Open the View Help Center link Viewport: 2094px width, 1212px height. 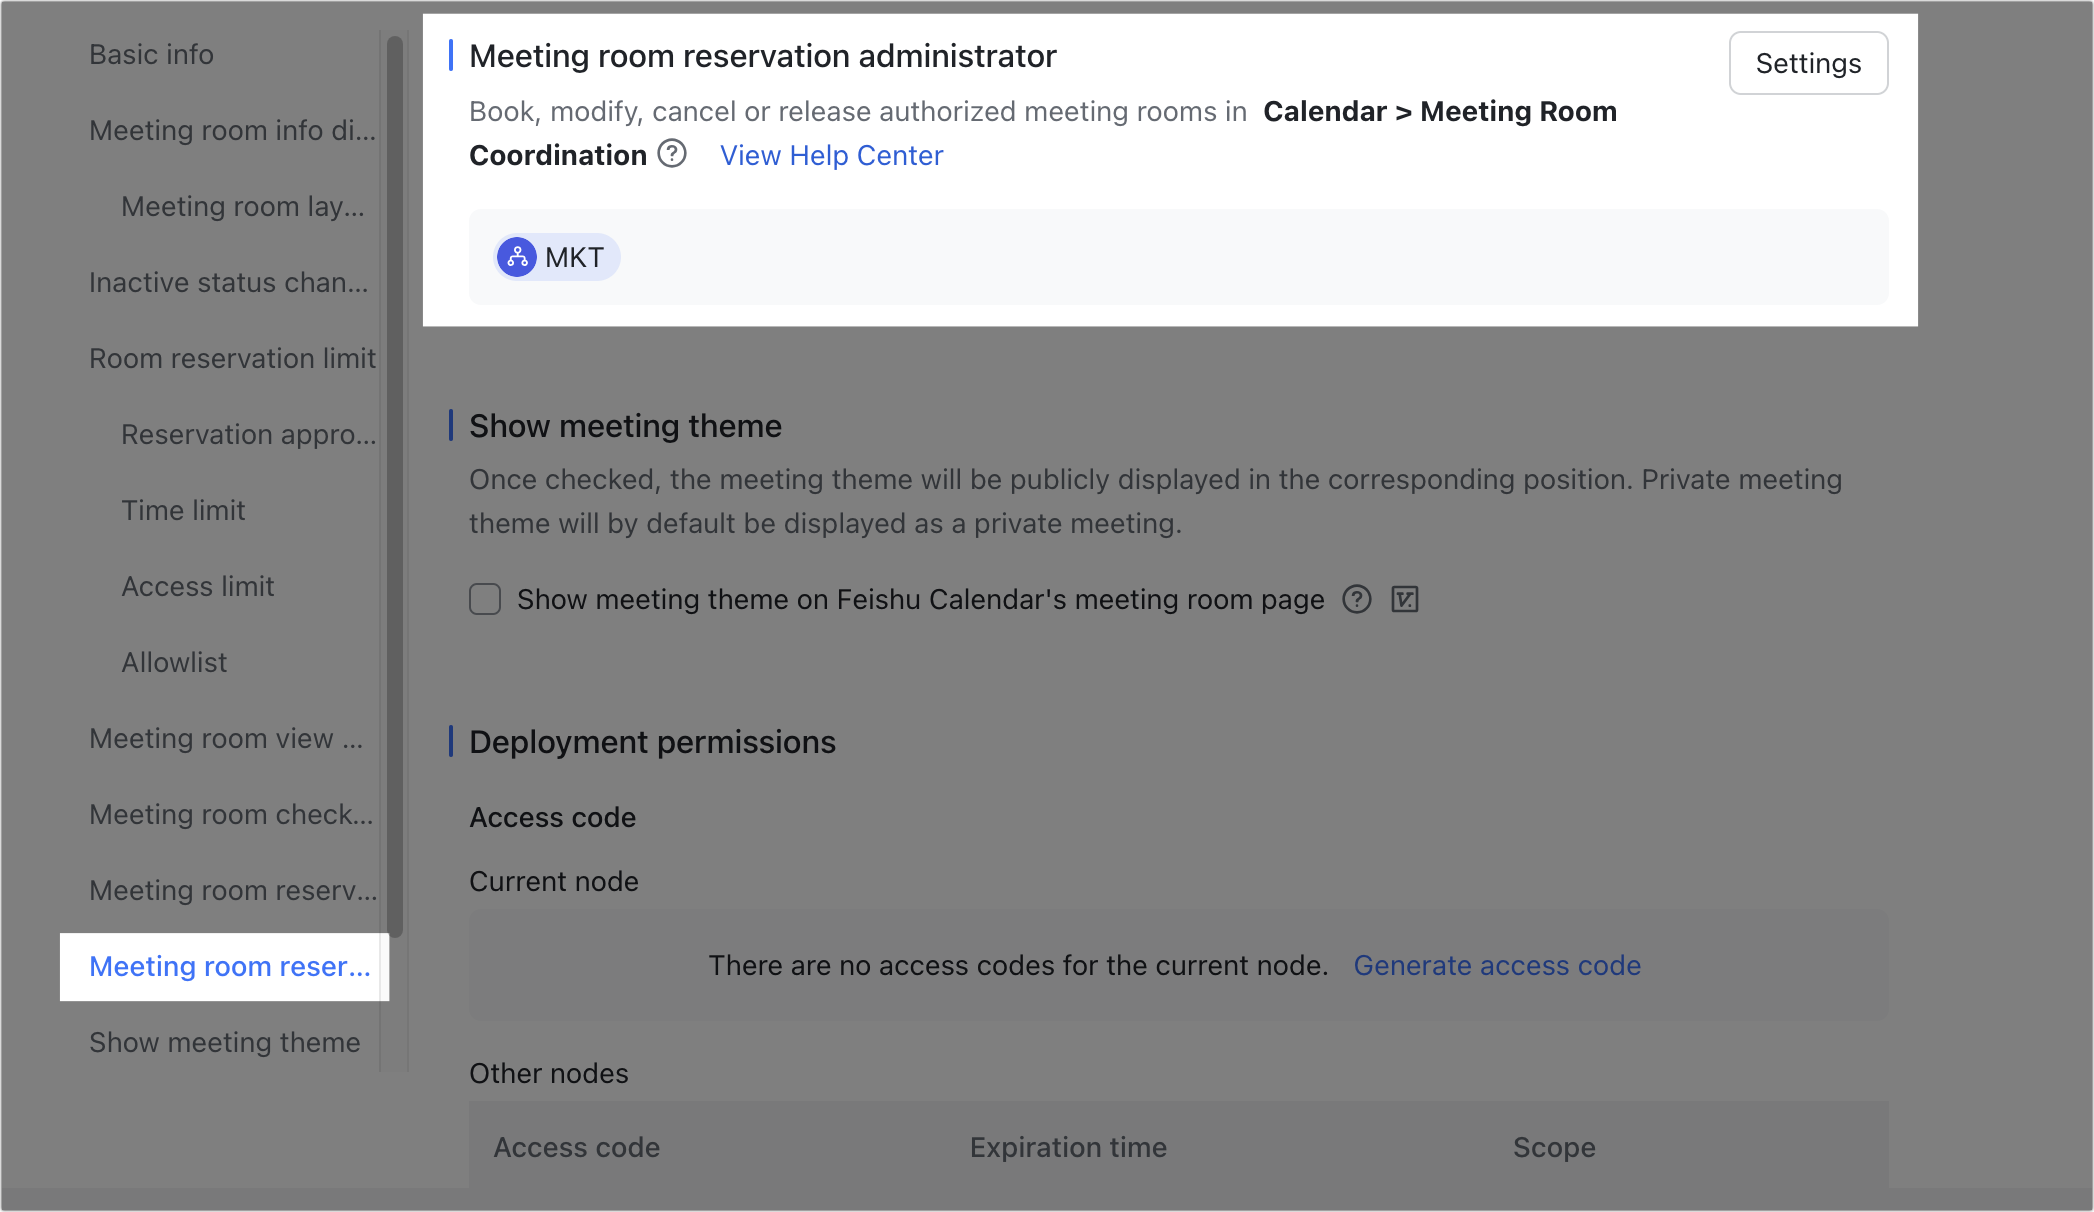click(831, 155)
